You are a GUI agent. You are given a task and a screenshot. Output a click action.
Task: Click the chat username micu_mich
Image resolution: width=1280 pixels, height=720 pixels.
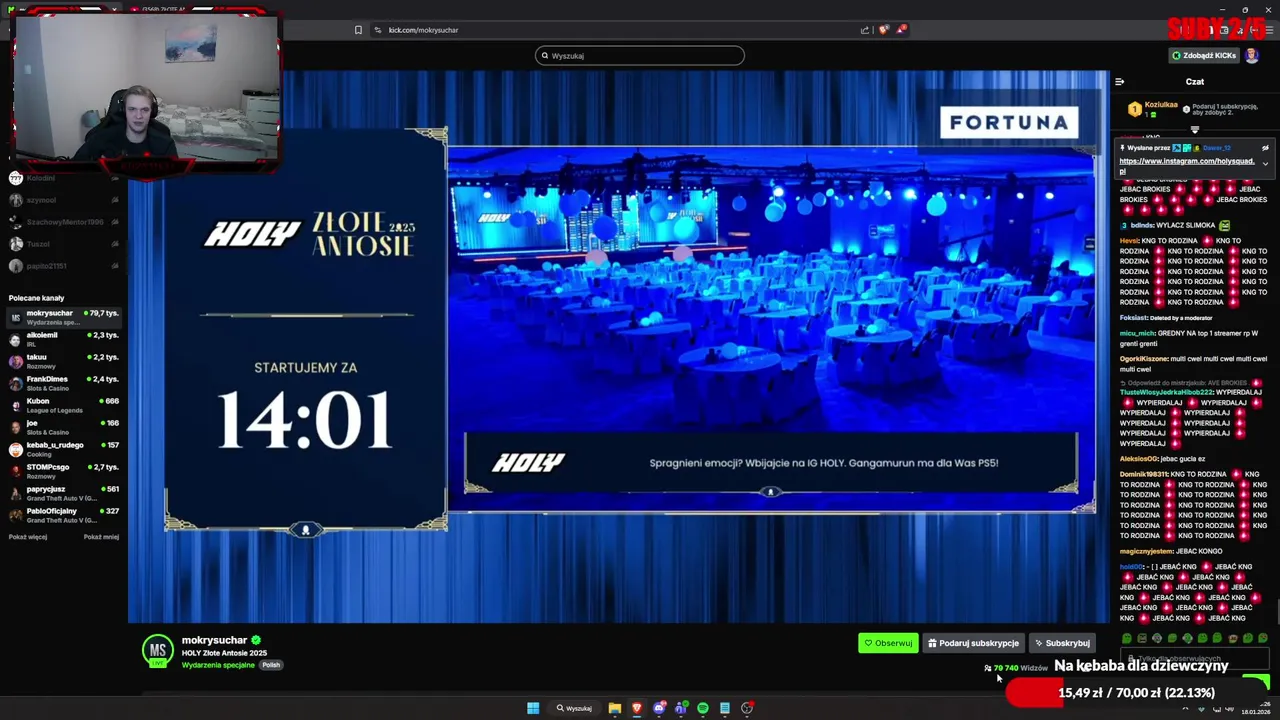pyautogui.click(x=1137, y=333)
